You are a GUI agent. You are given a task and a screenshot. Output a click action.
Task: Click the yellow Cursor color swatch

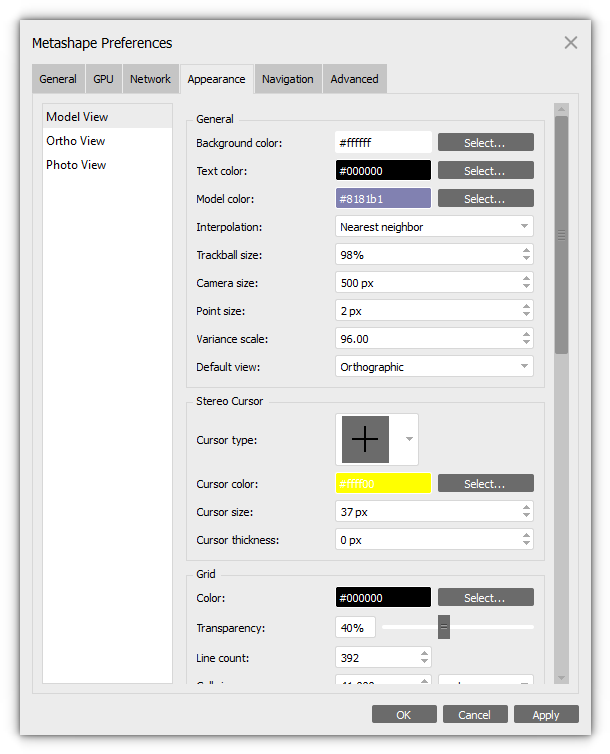click(383, 484)
